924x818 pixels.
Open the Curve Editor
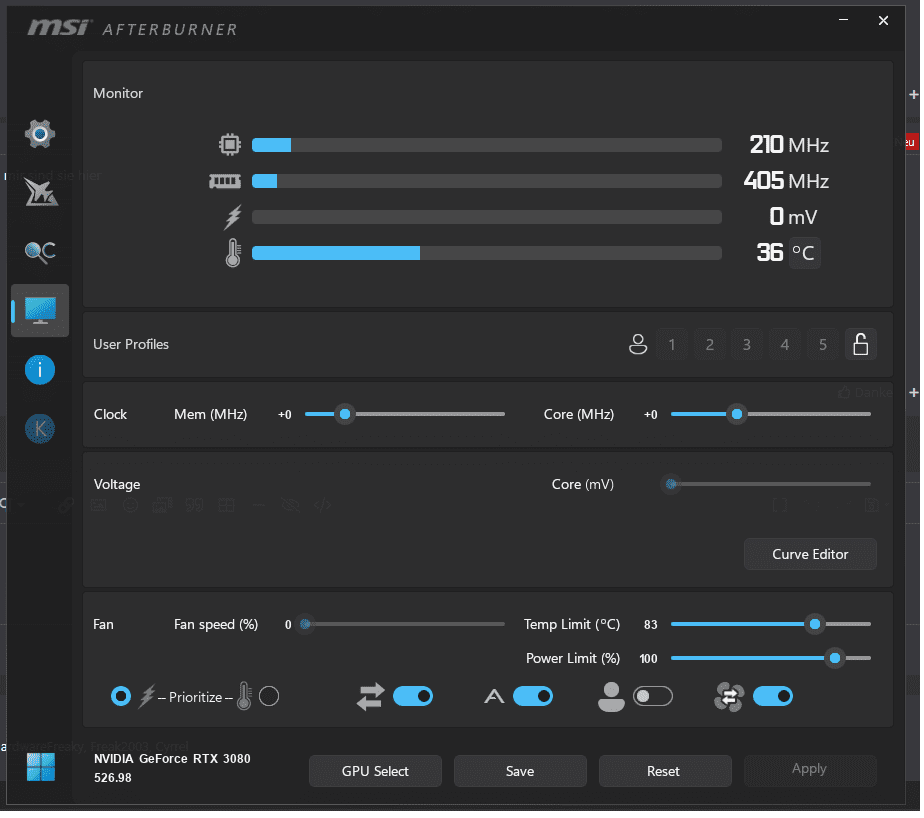[x=811, y=556]
